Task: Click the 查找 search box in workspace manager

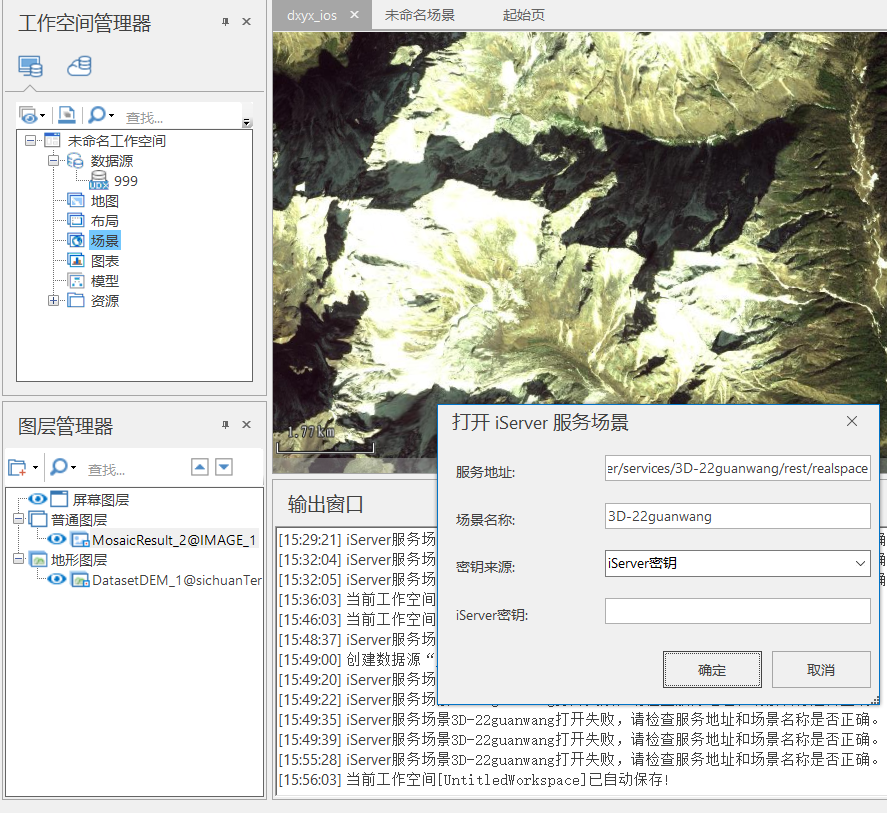Action: click(181, 118)
